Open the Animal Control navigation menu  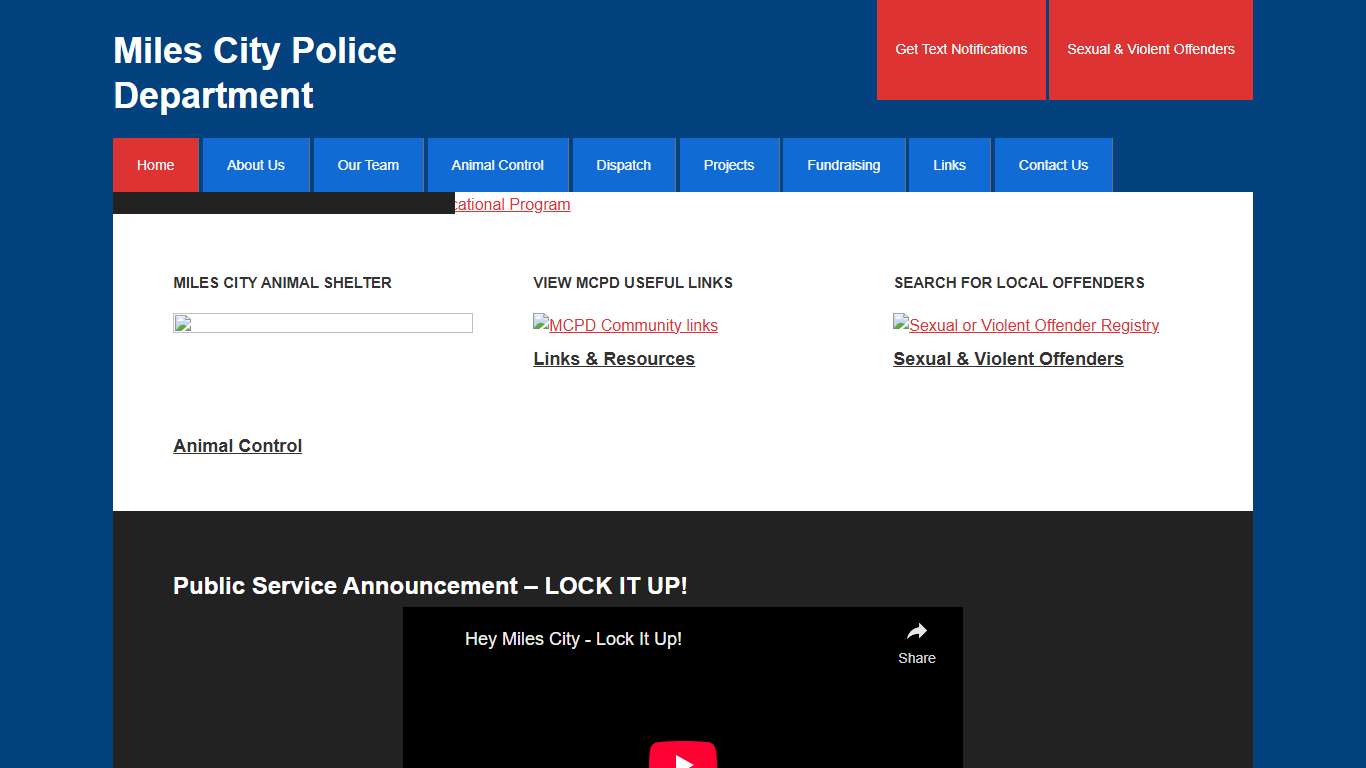(x=497, y=165)
